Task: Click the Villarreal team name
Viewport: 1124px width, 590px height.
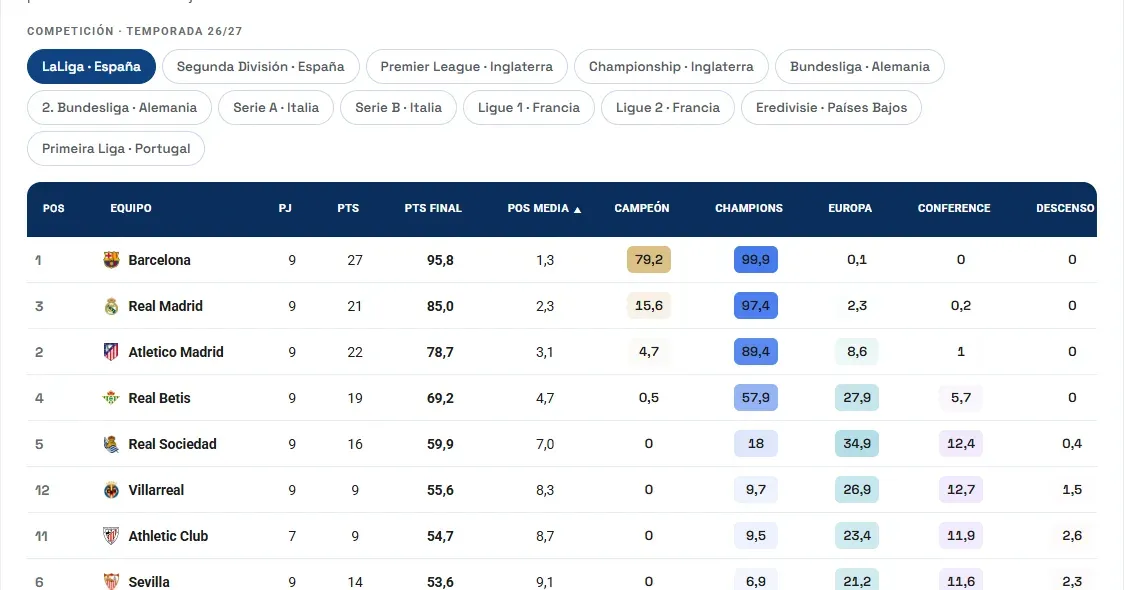Action: pyautogui.click(x=156, y=490)
